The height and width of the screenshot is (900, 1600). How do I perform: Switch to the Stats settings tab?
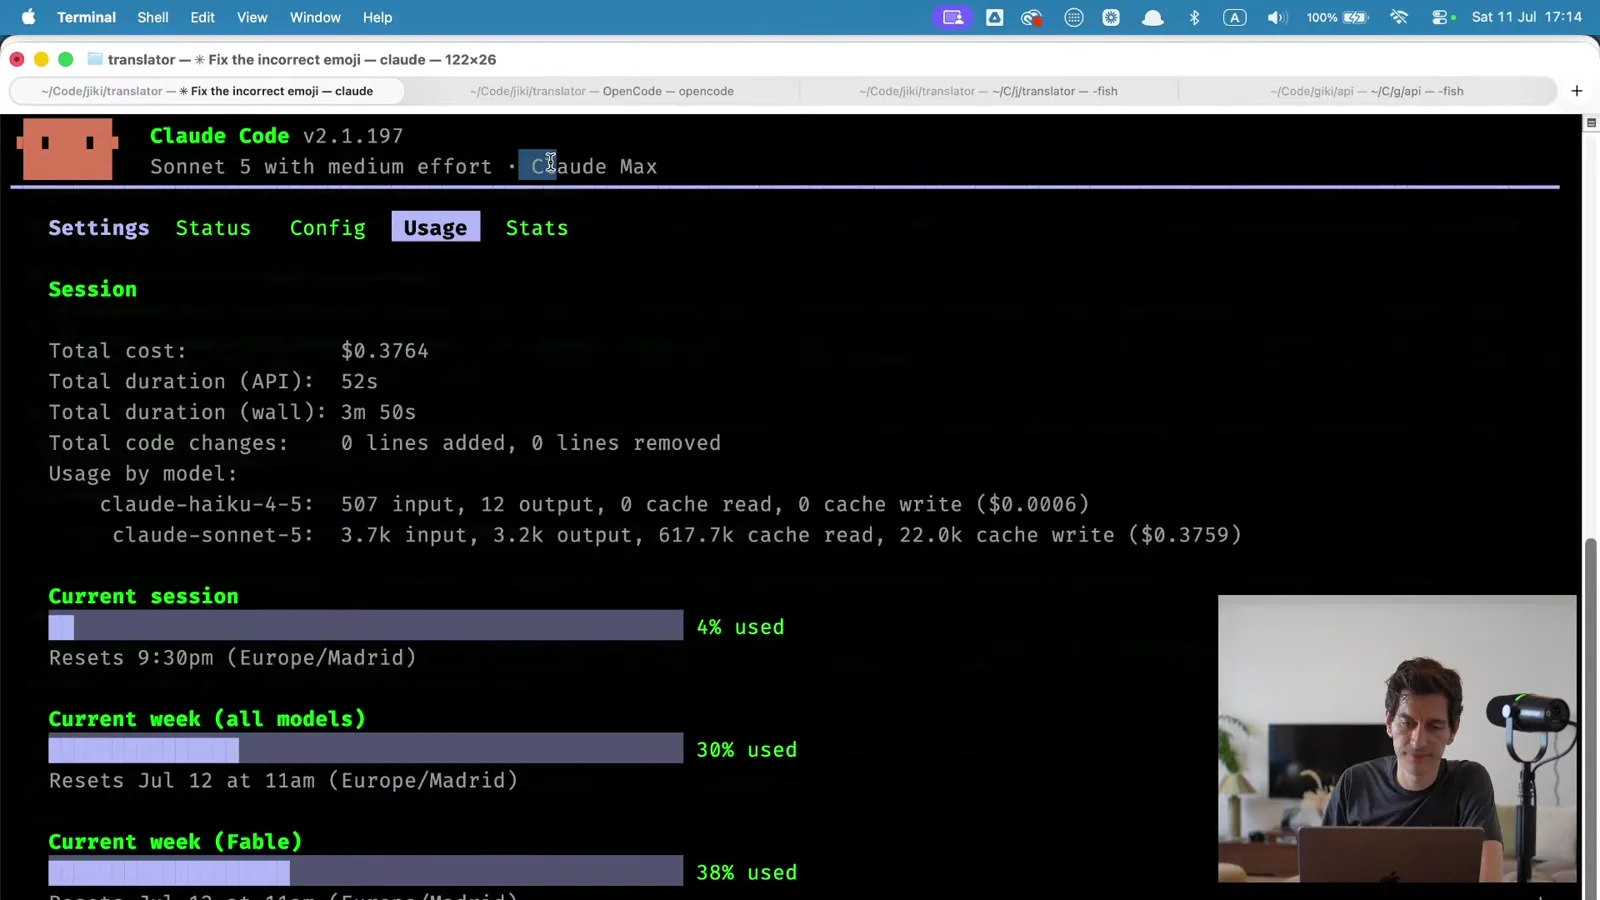click(537, 228)
